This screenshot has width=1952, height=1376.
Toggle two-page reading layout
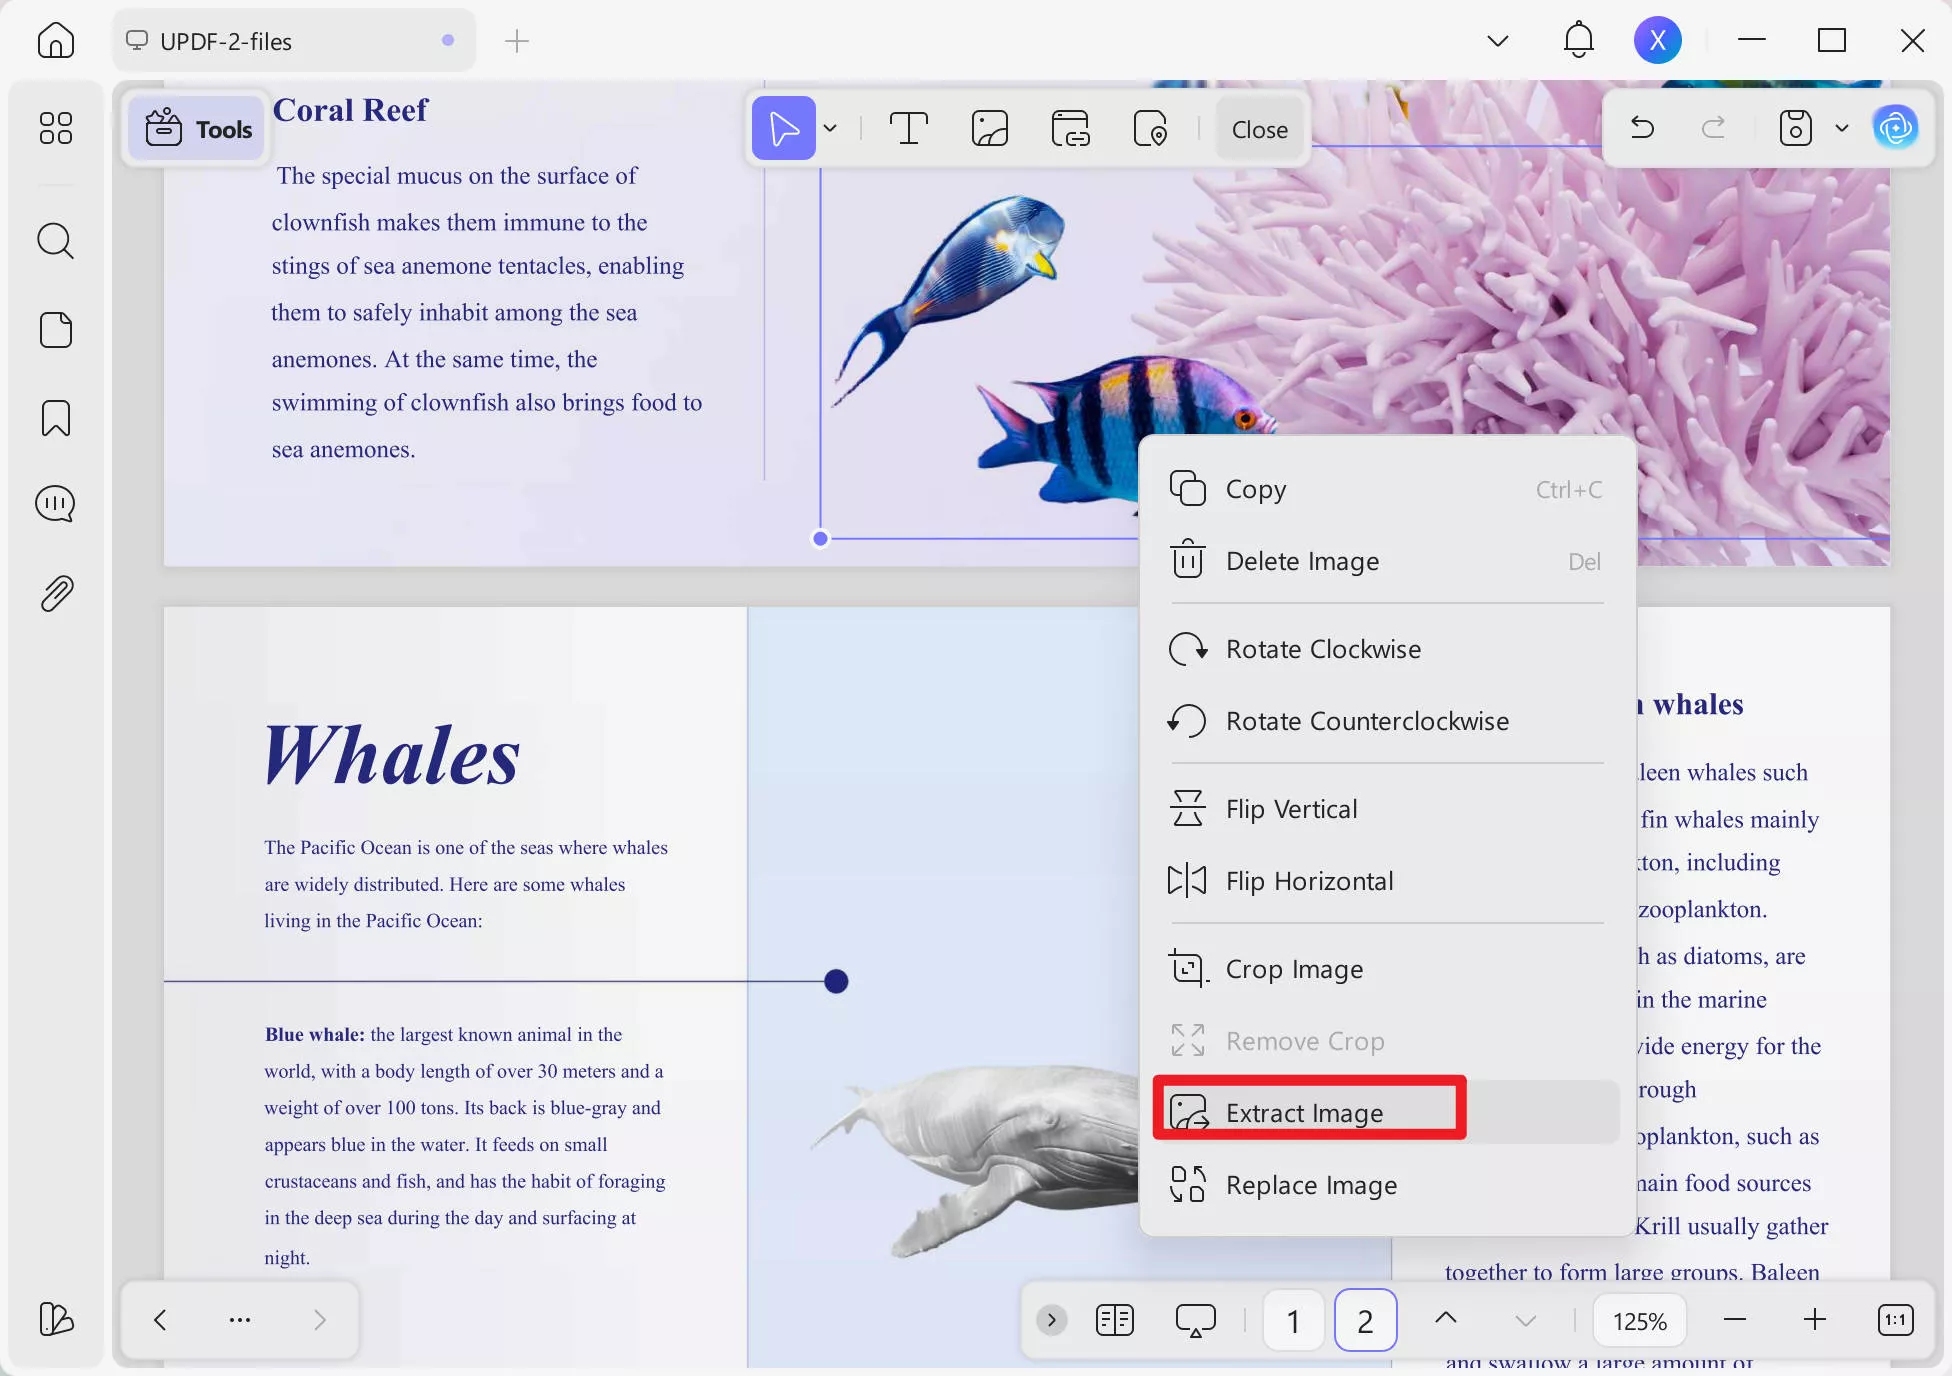(x=1114, y=1320)
